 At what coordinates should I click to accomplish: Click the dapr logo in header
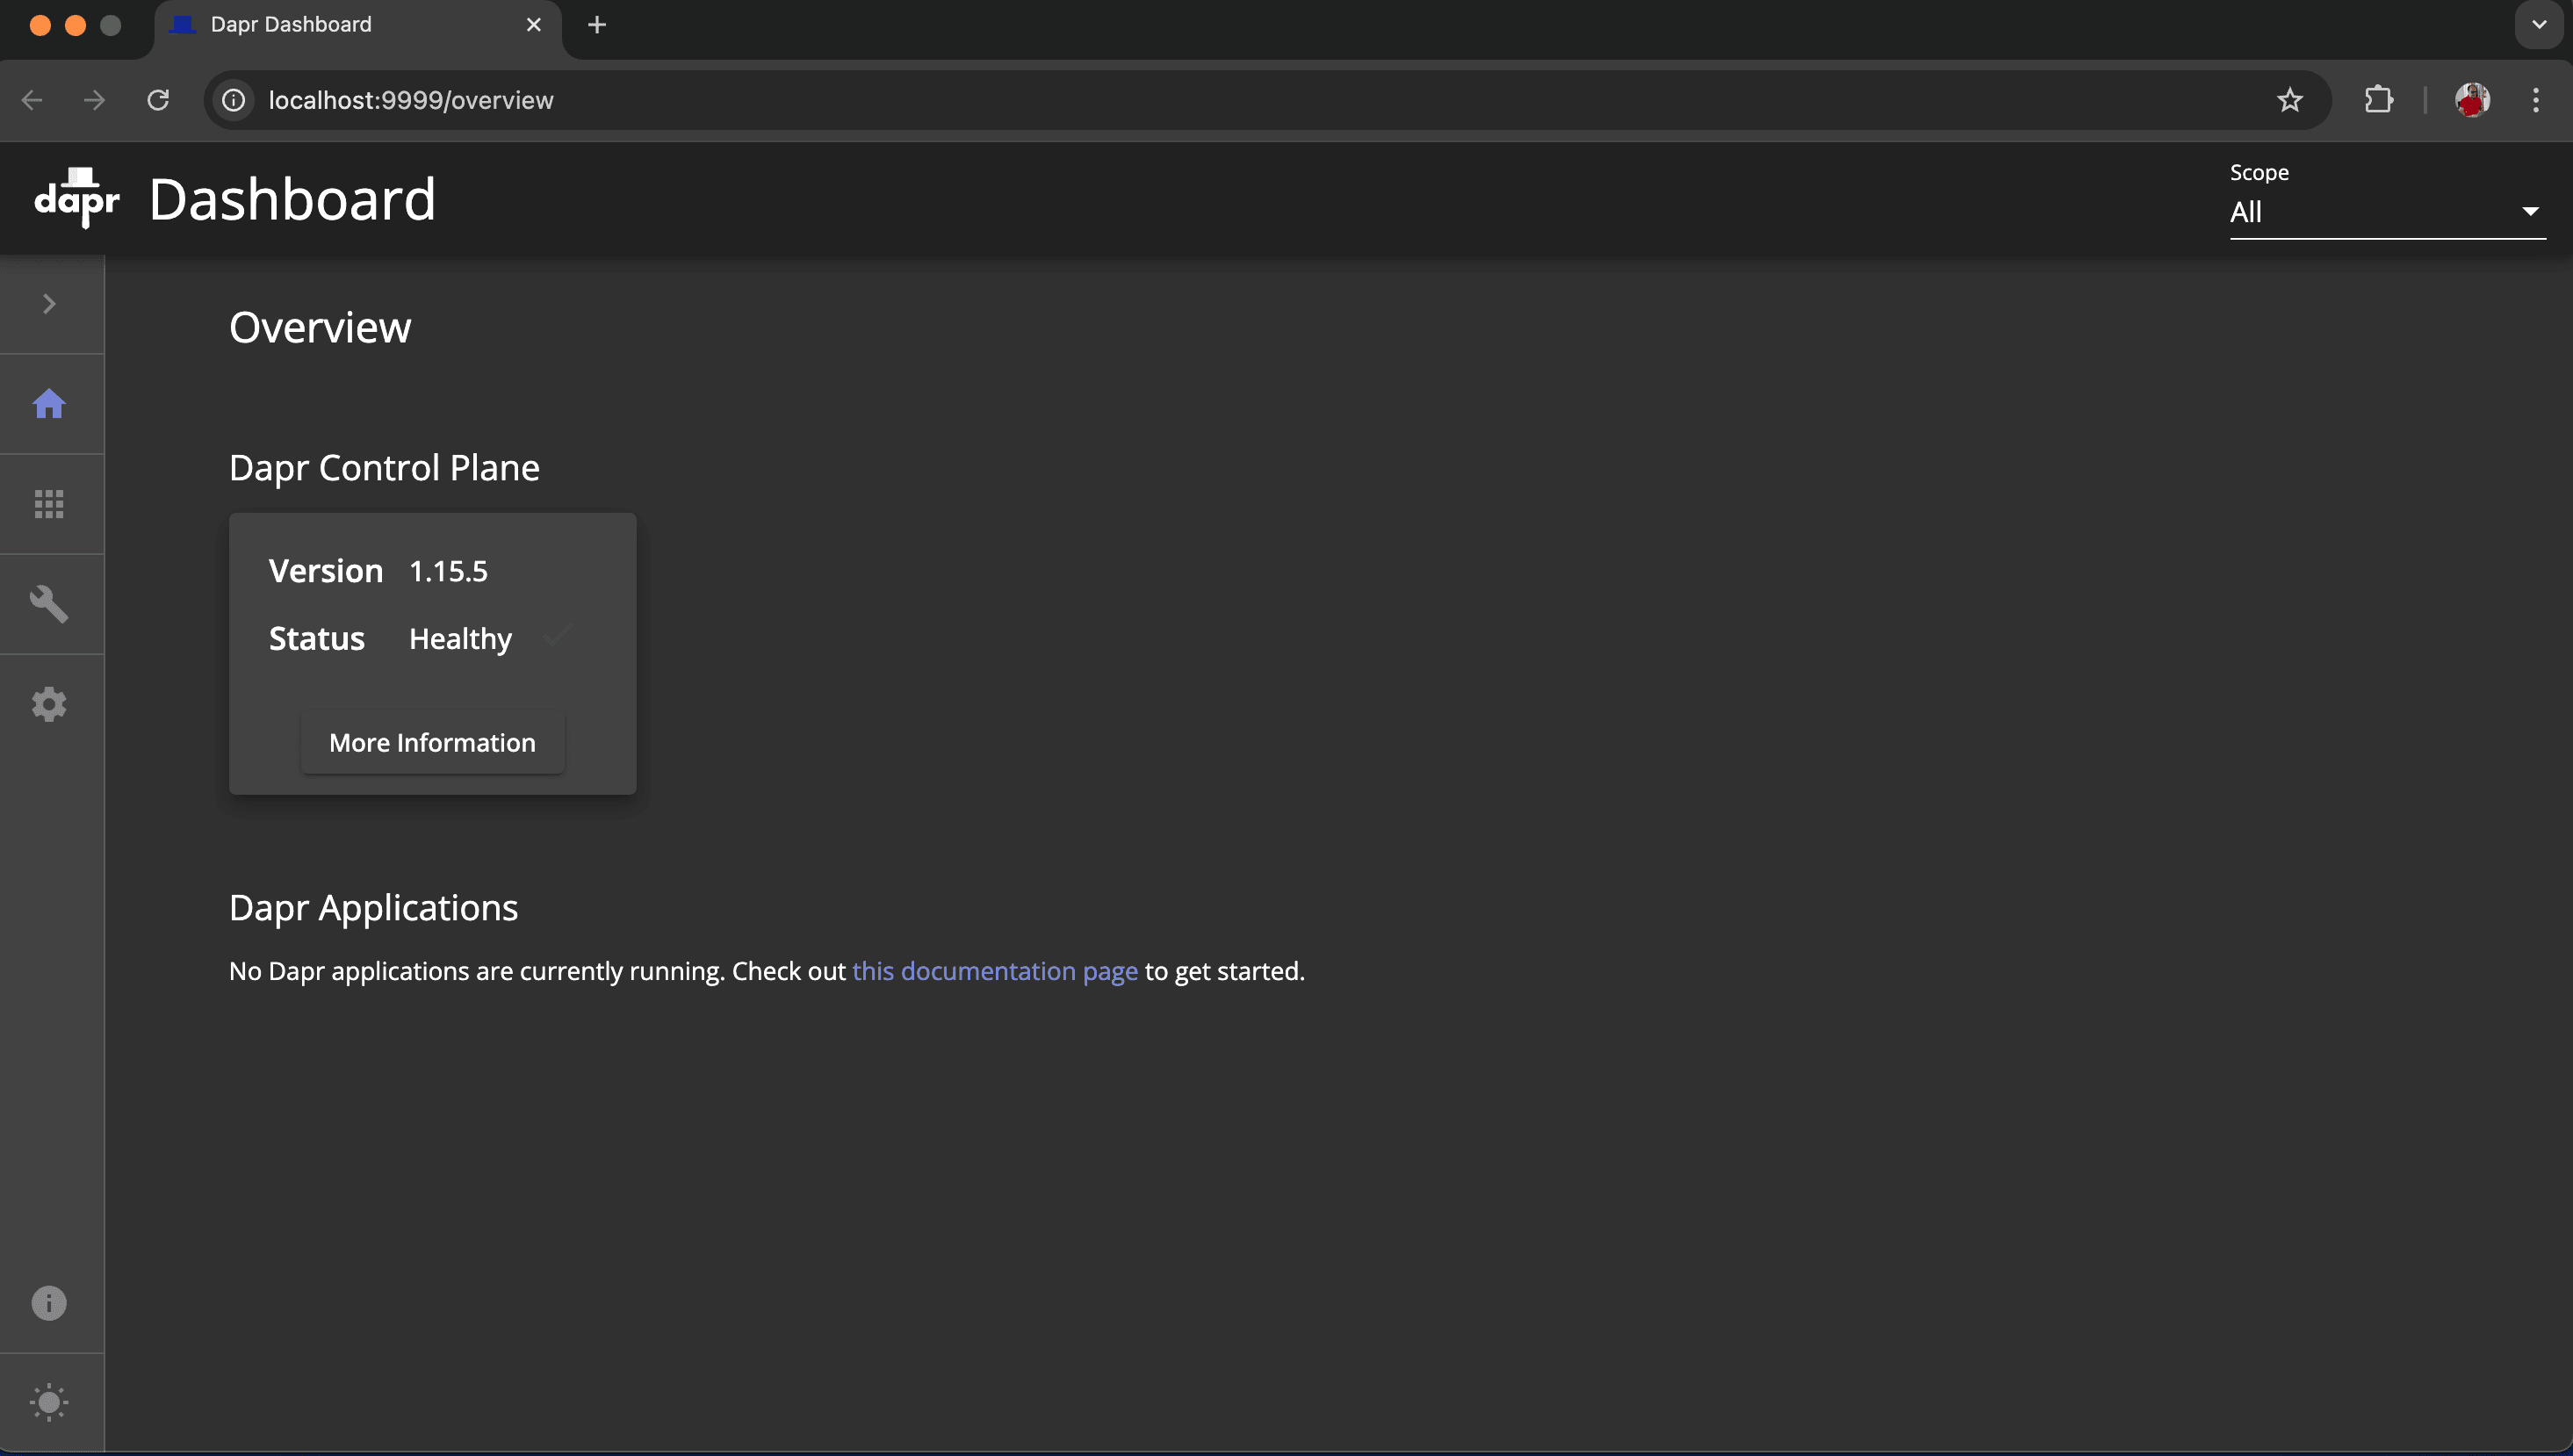click(x=77, y=198)
